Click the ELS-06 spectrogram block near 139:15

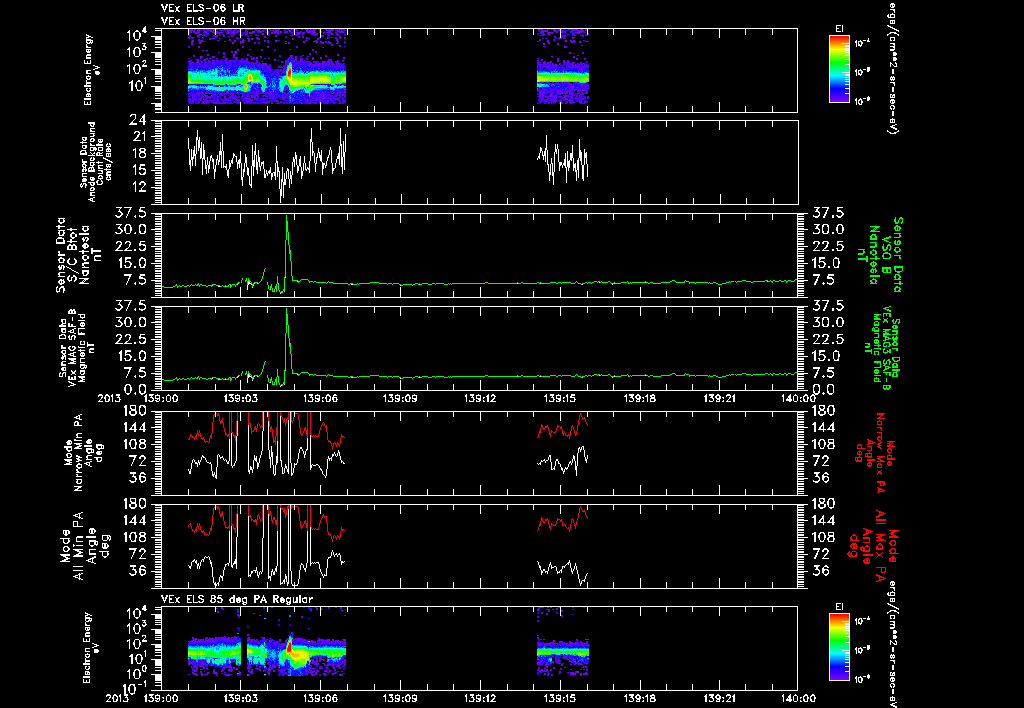pyautogui.click(x=562, y=66)
